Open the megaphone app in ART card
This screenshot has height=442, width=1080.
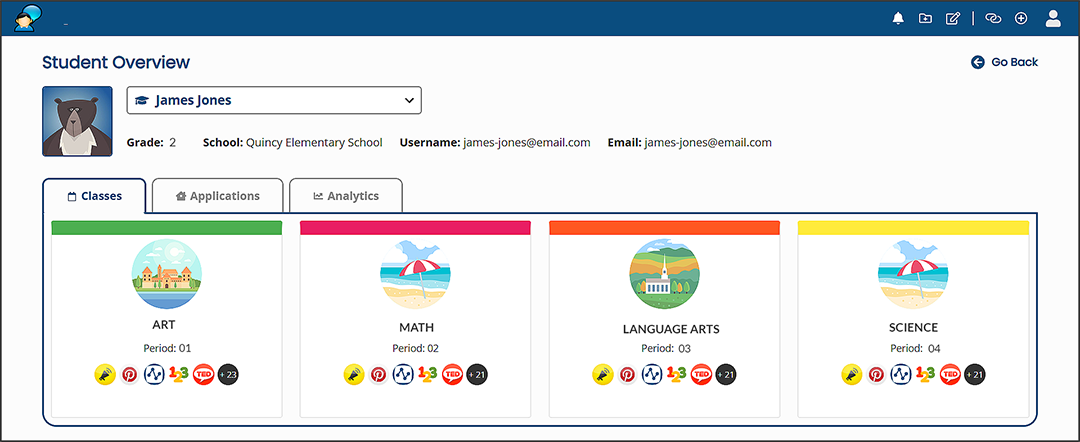click(x=105, y=375)
